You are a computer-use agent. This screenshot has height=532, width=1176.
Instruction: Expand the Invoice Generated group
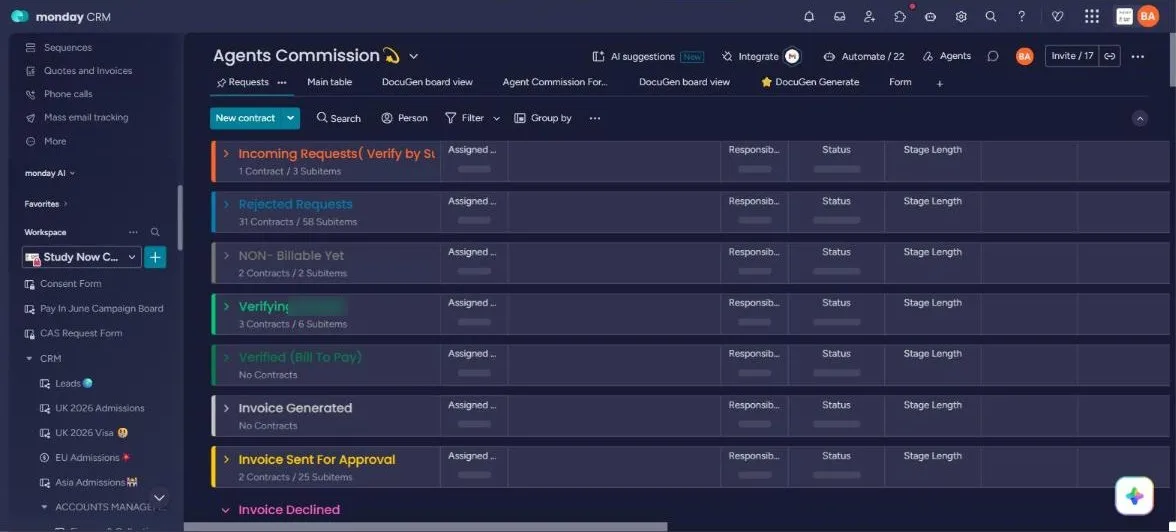[x=226, y=408]
